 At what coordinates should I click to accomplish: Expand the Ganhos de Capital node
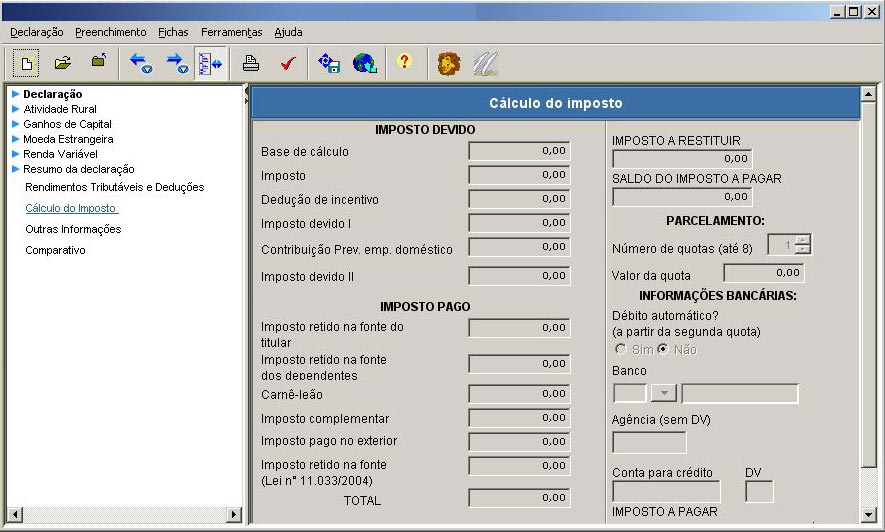tap(16, 124)
